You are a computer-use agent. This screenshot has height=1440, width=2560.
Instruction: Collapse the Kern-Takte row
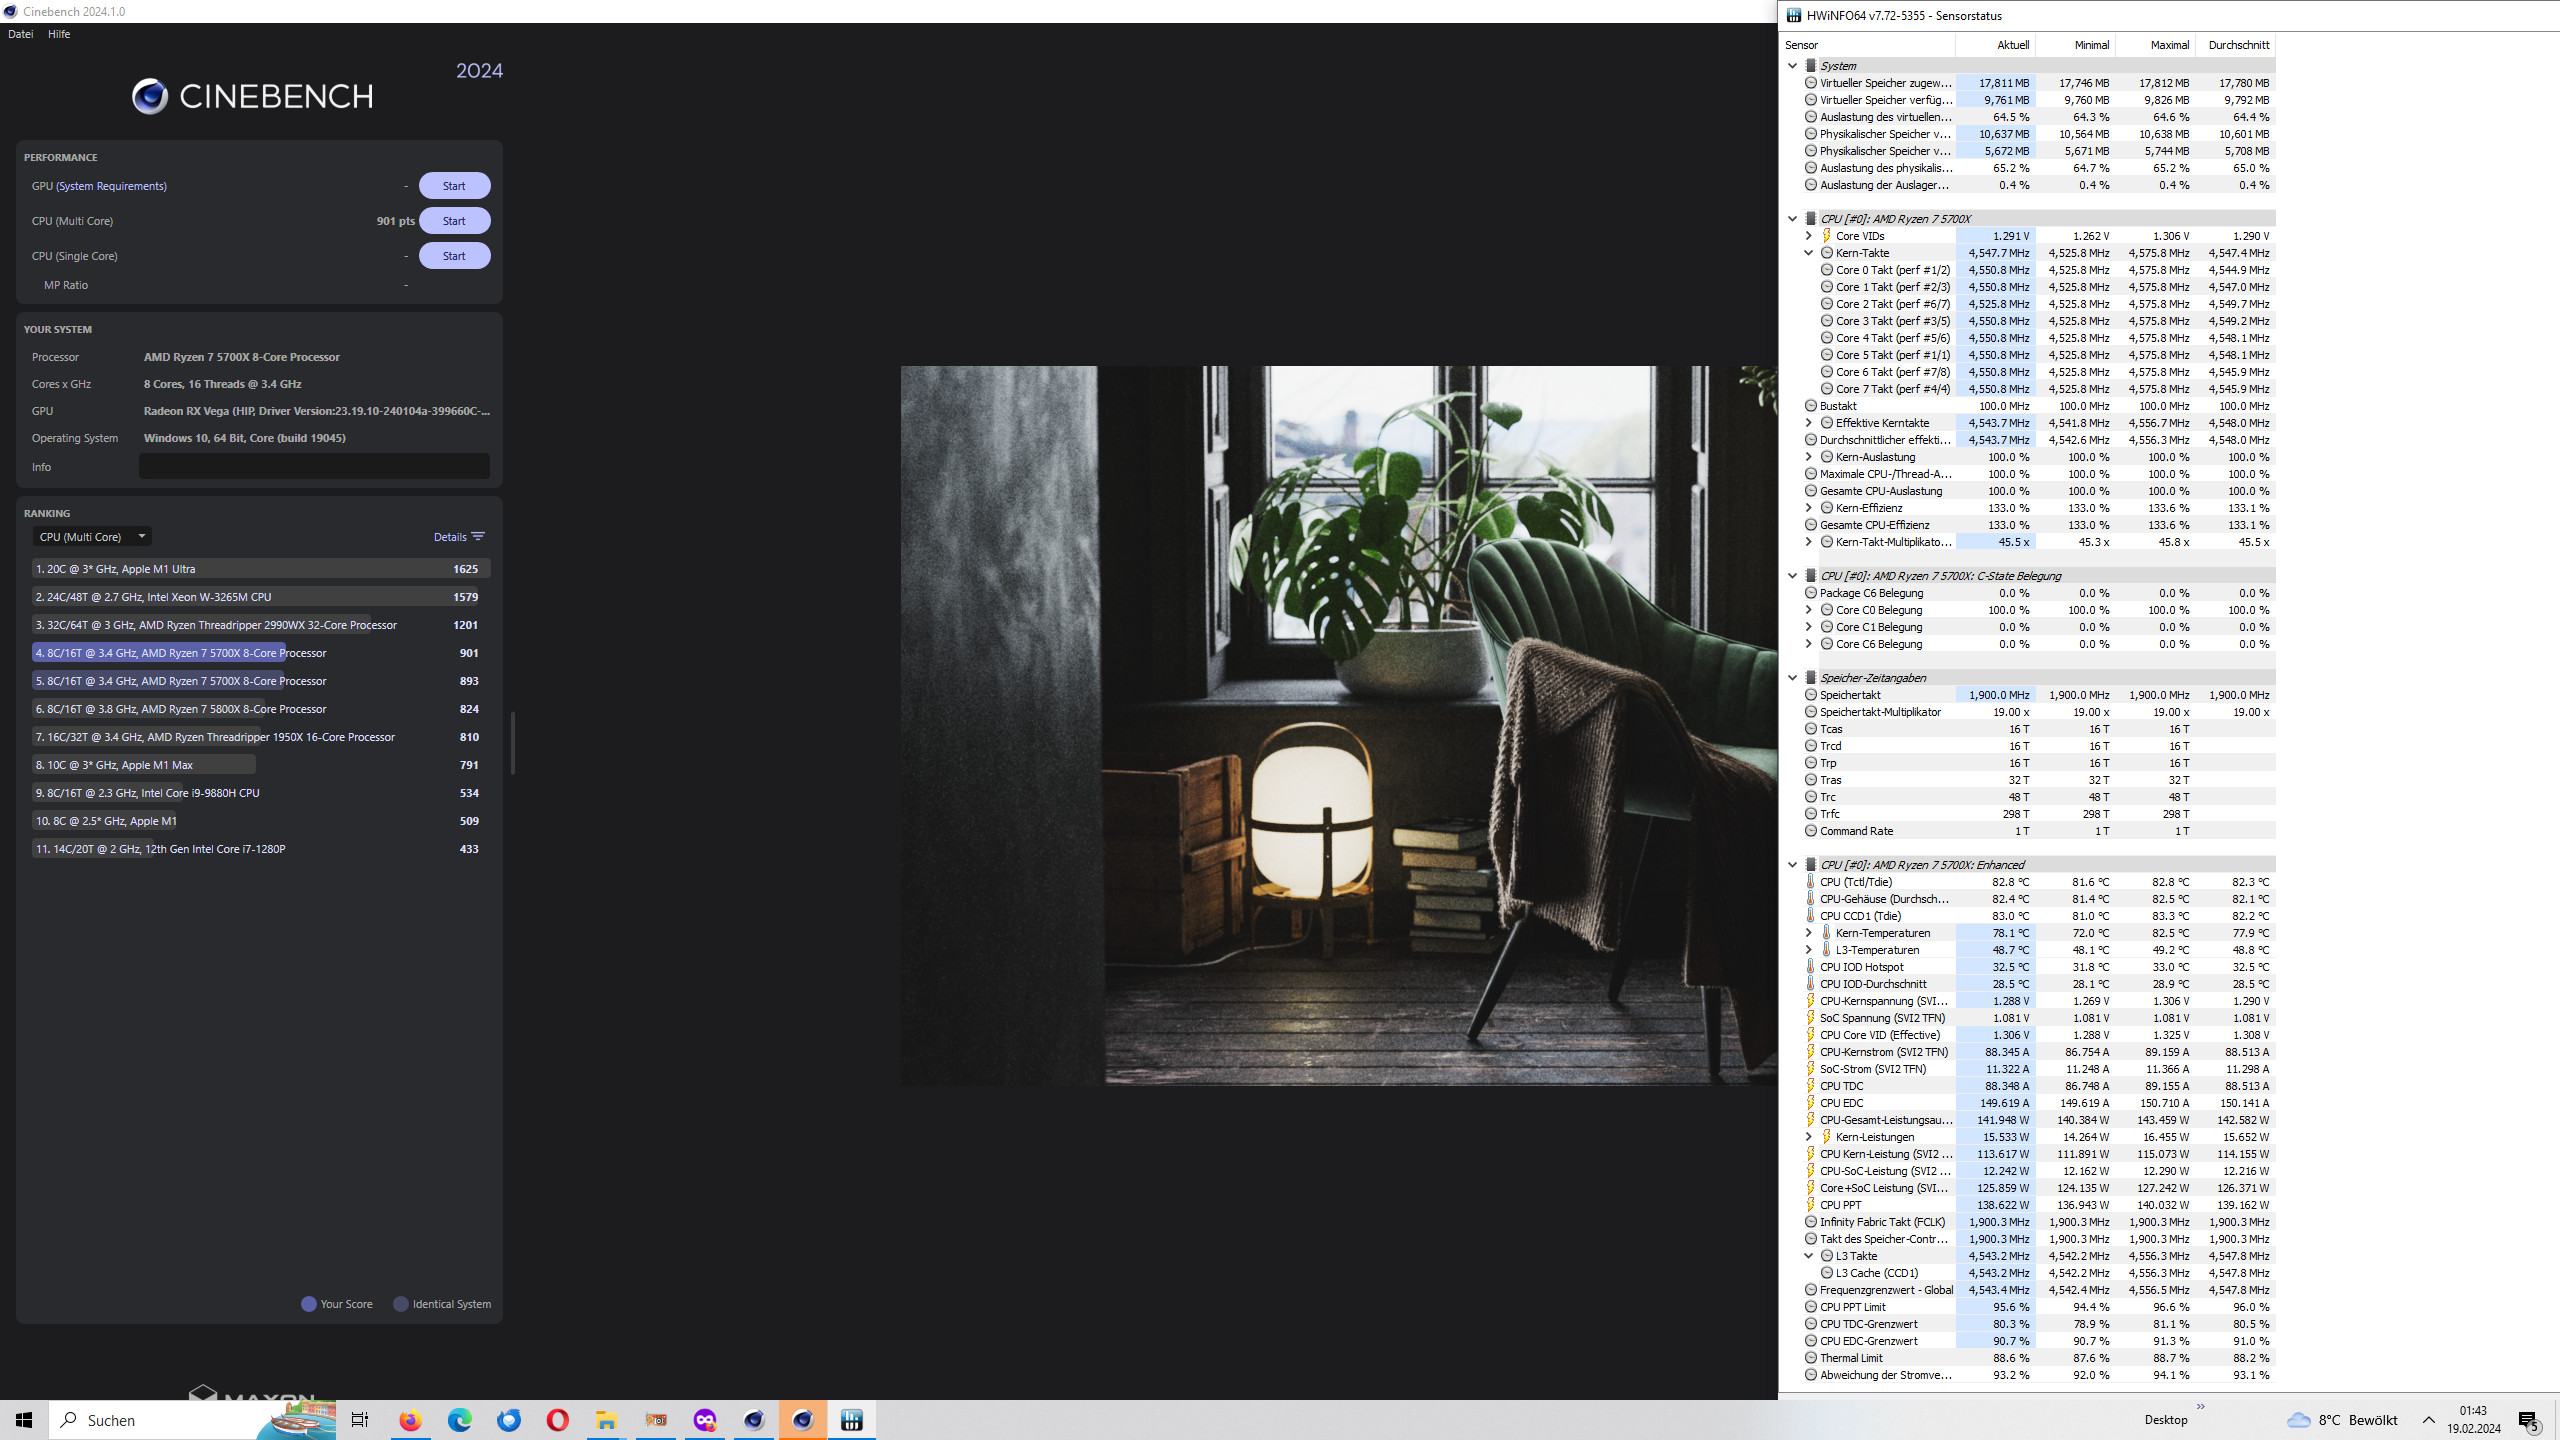(x=1808, y=253)
